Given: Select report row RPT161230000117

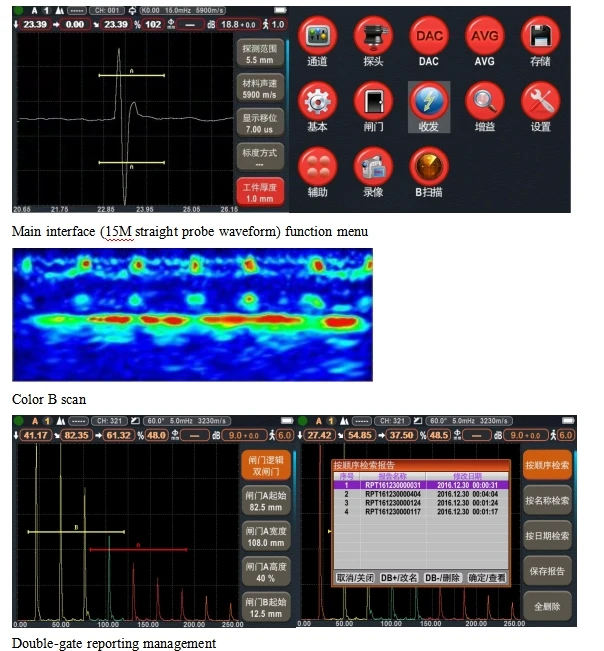Looking at the screenshot, I should click(421, 512).
